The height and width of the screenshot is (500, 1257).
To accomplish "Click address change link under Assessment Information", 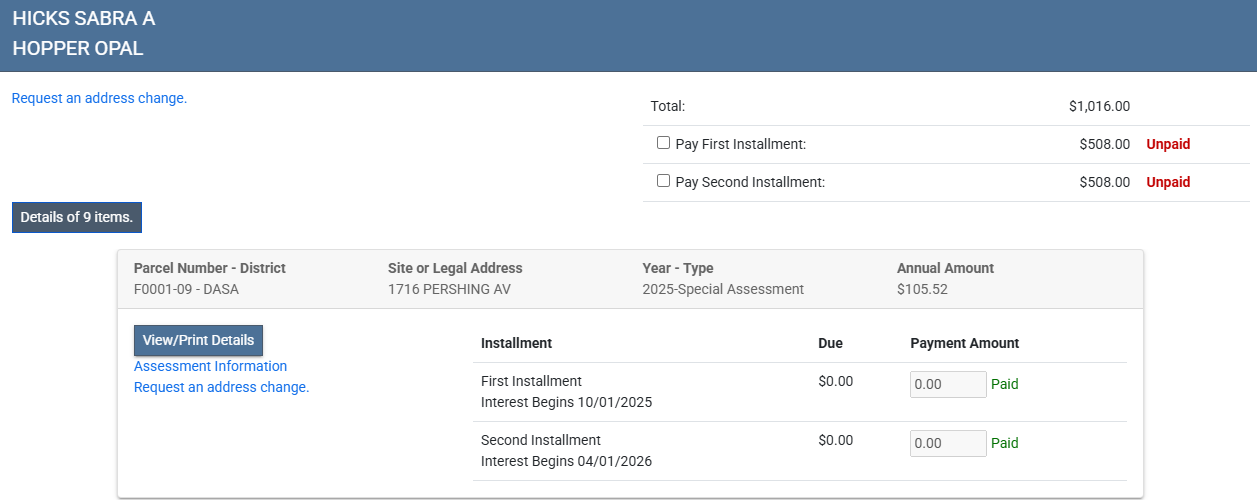I will coord(221,387).
